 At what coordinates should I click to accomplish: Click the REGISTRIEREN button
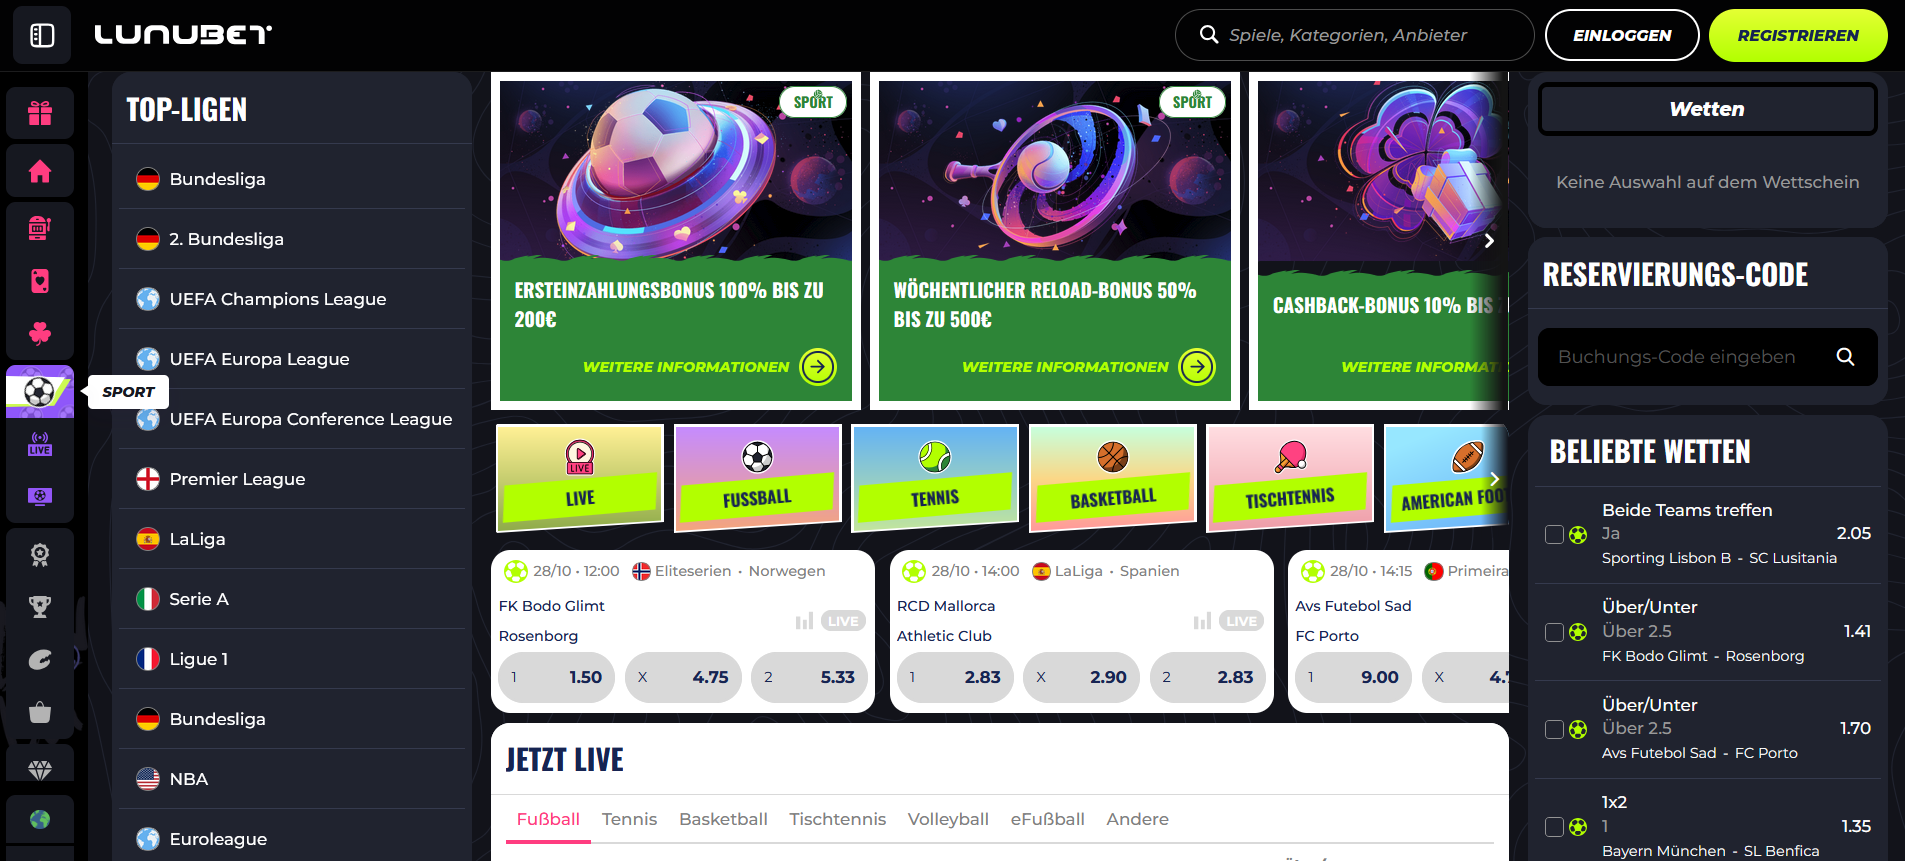(x=1798, y=35)
